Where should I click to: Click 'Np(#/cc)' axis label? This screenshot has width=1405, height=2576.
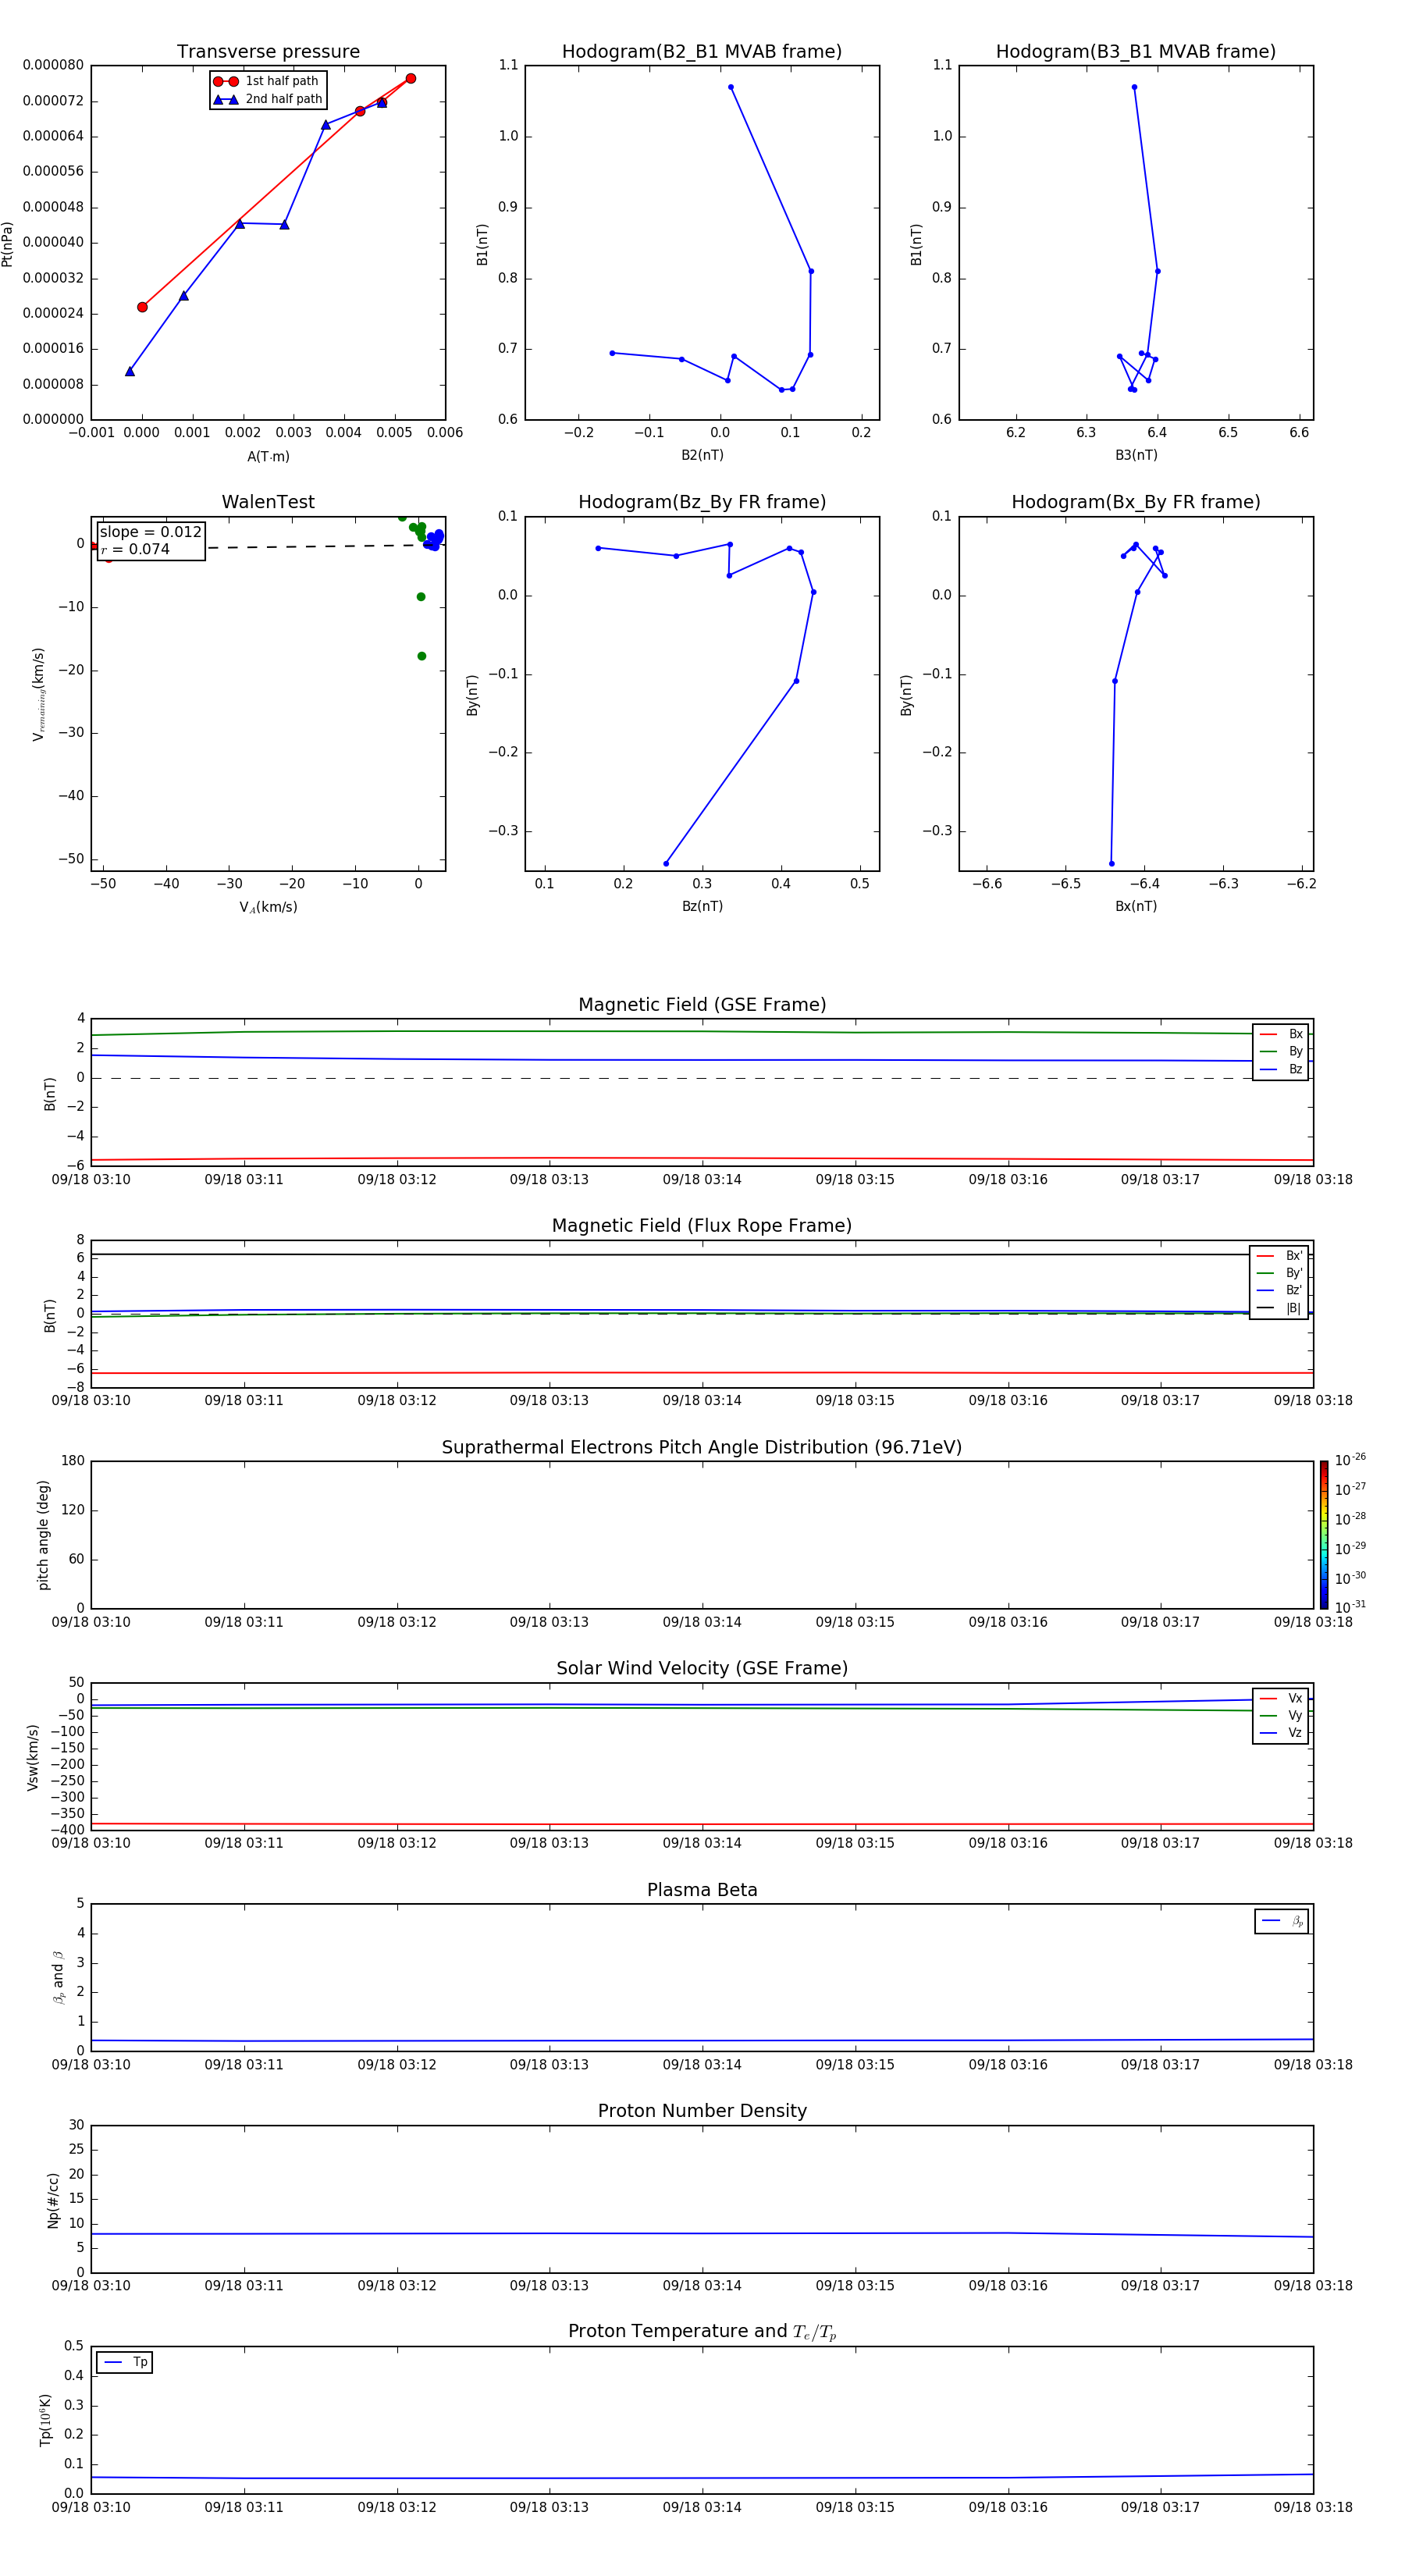click(53, 2200)
